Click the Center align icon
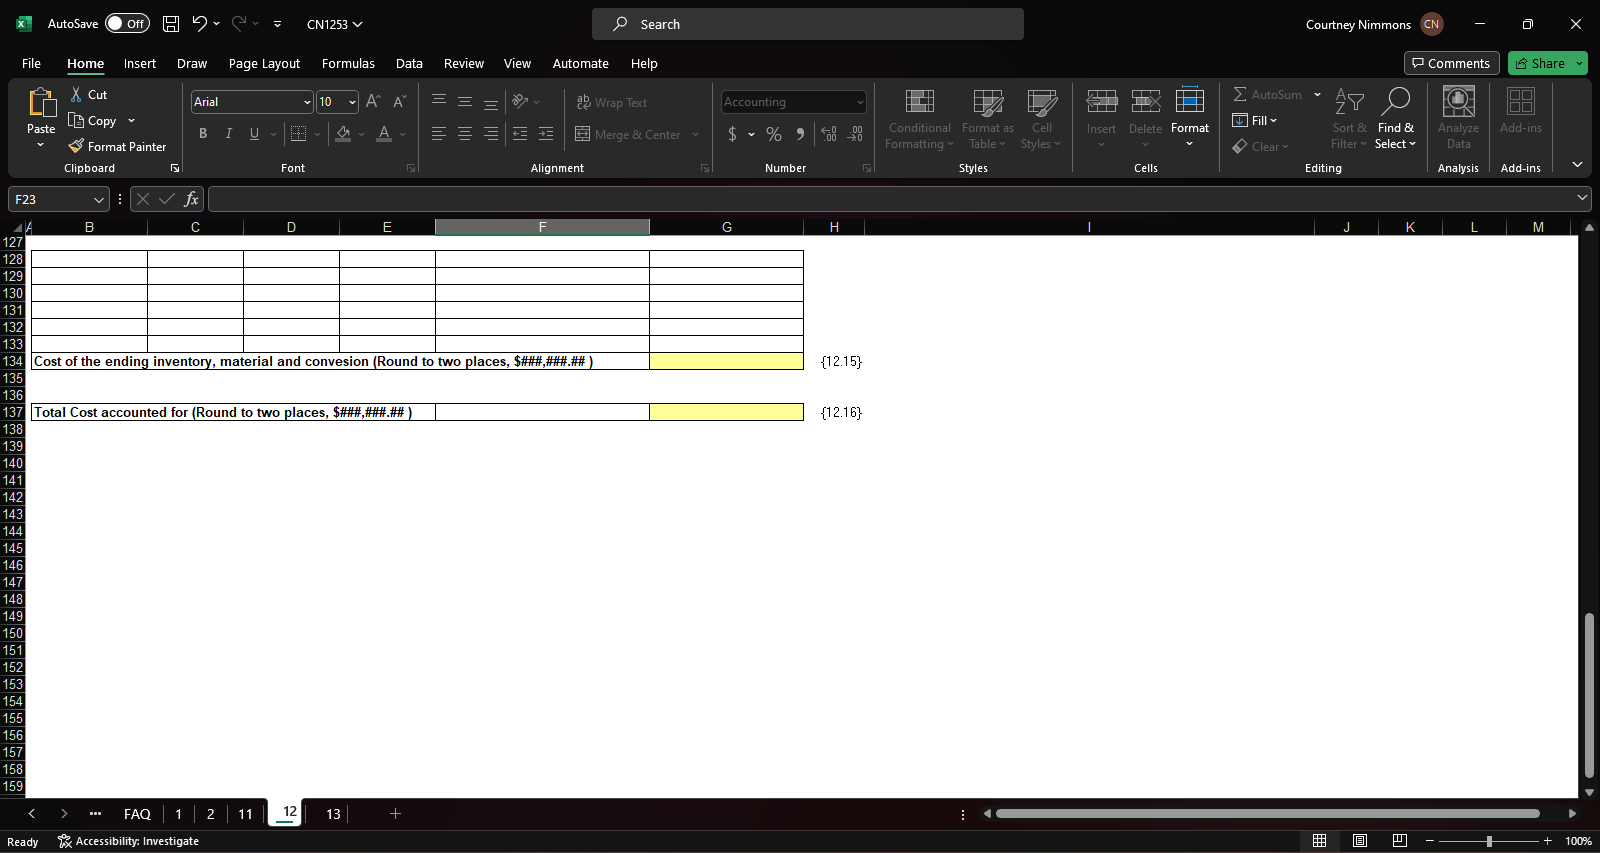The height and width of the screenshot is (853, 1600). pos(465,134)
